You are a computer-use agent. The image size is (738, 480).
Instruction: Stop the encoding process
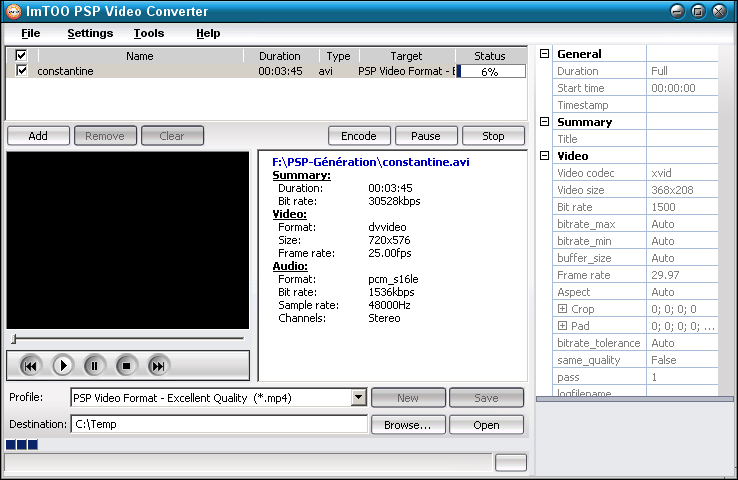coord(493,136)
